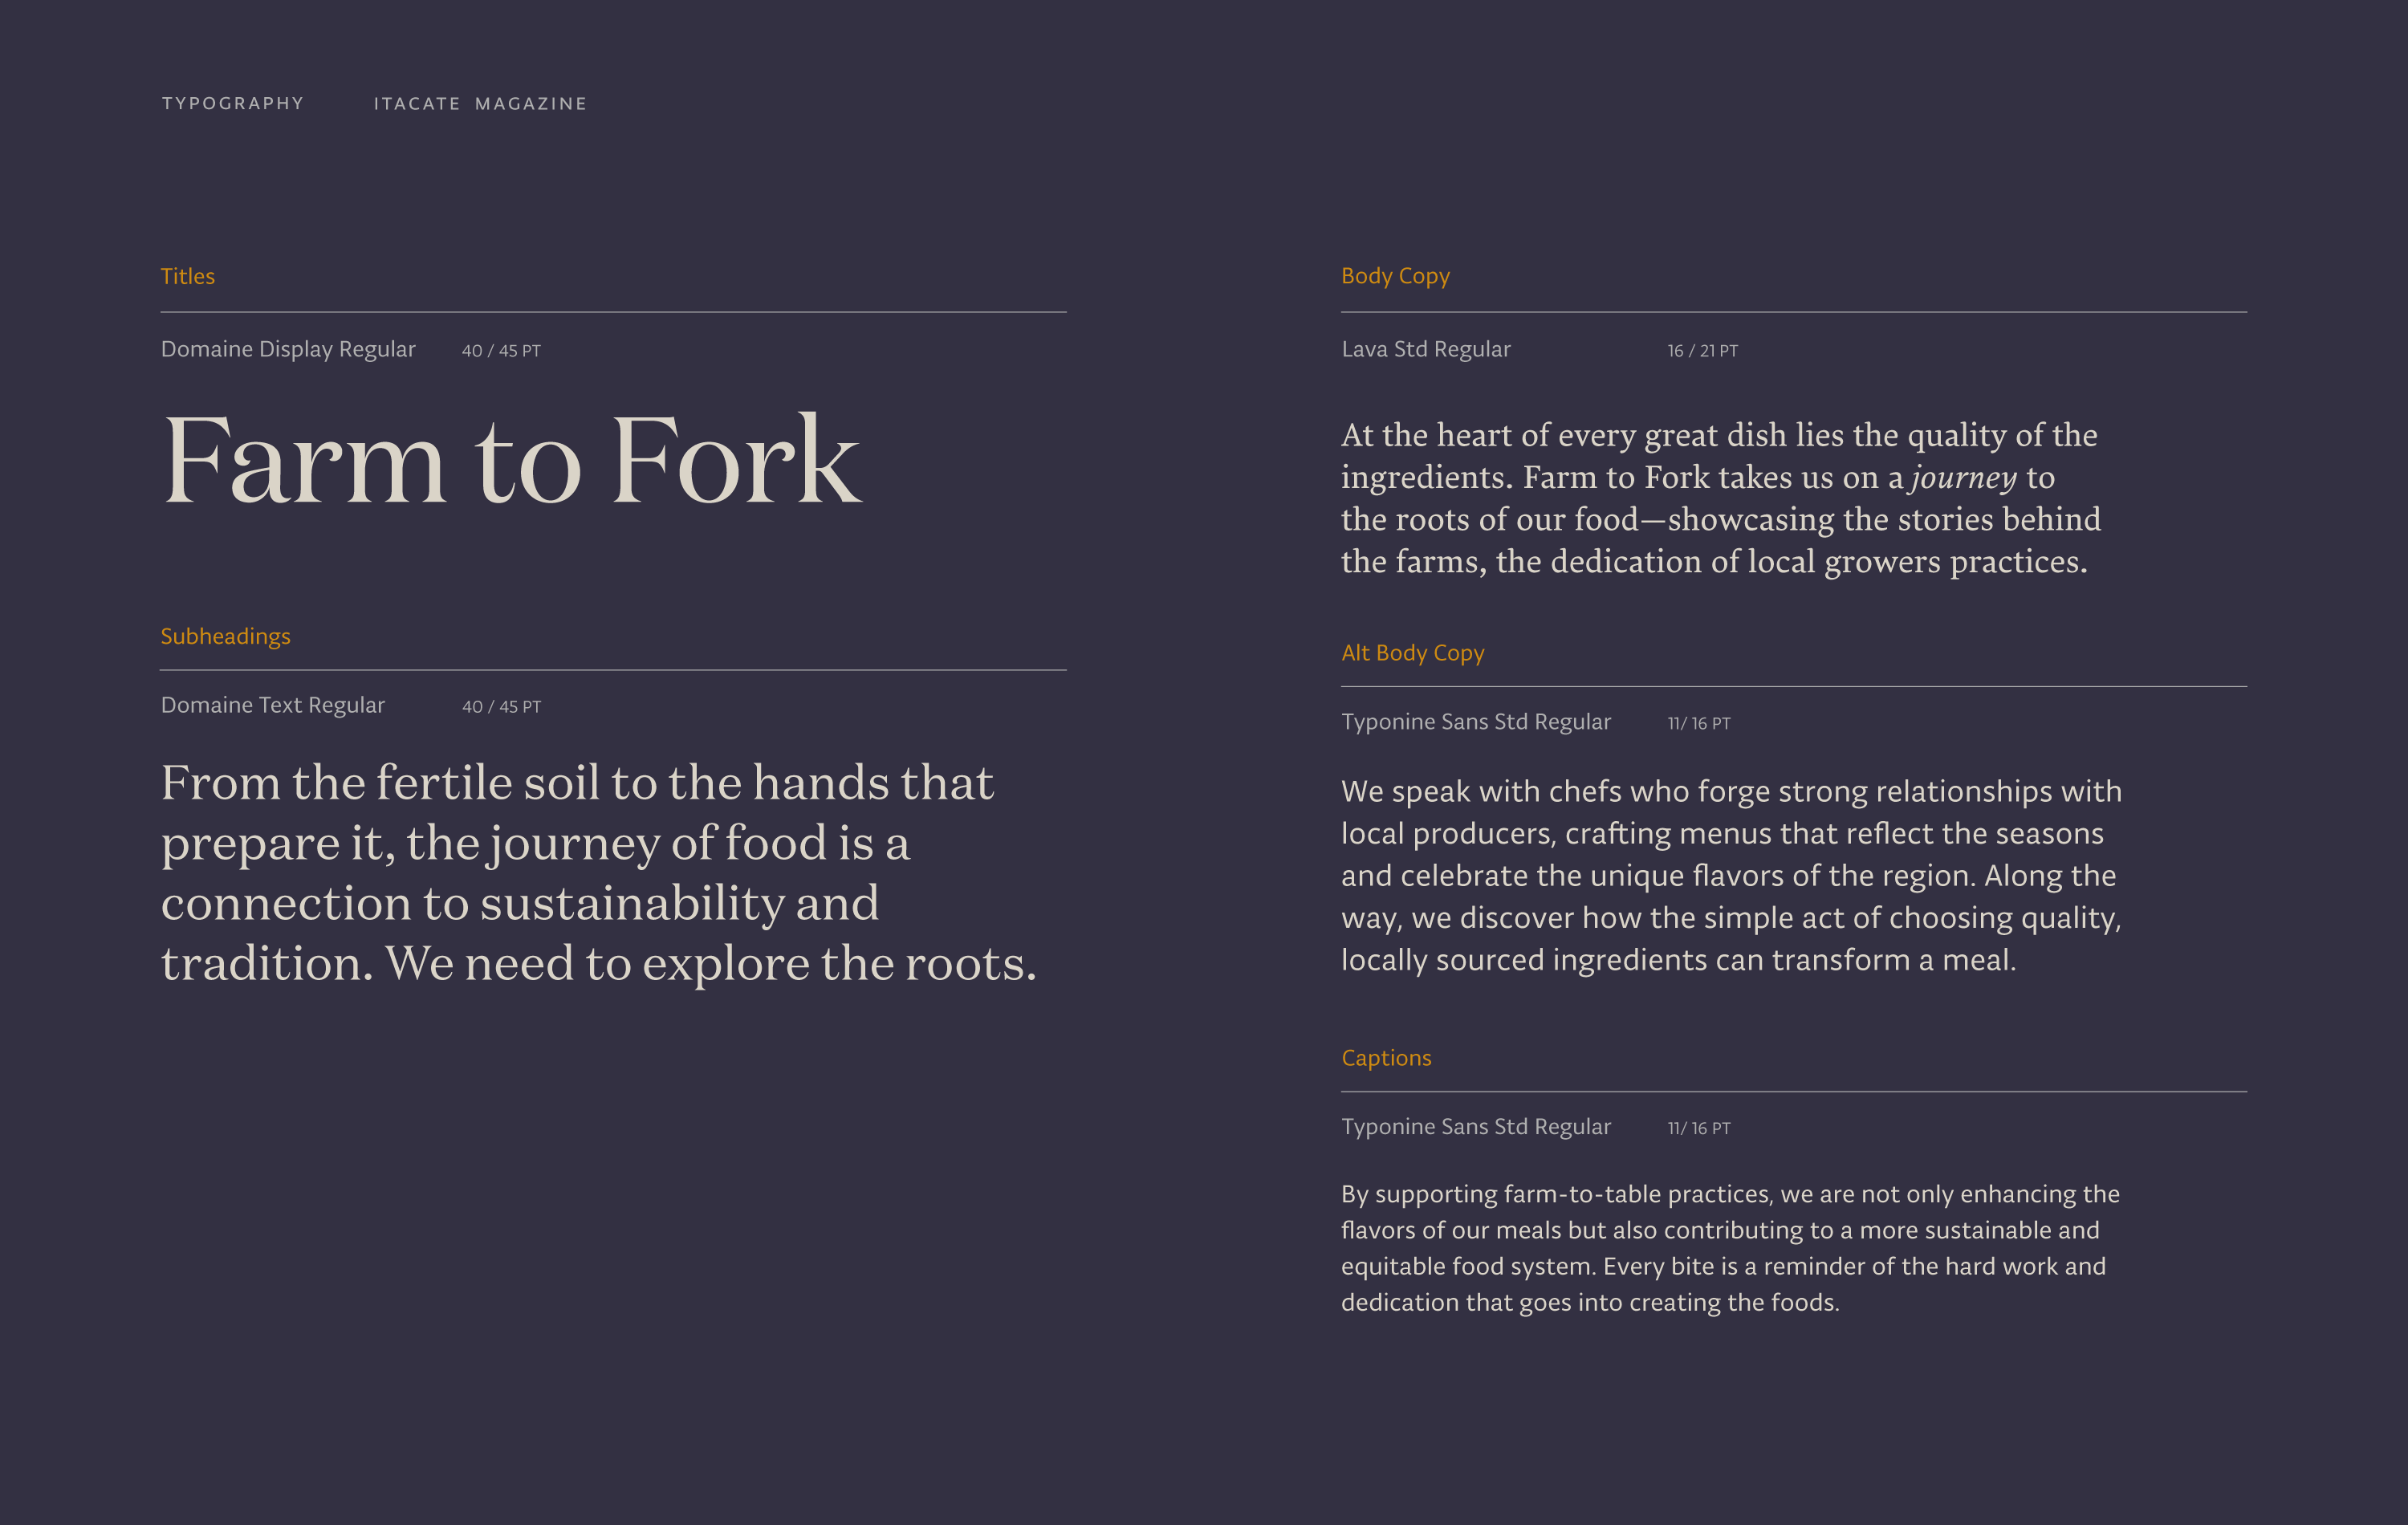Click the Titles section heading

click(x=188, y=276)
